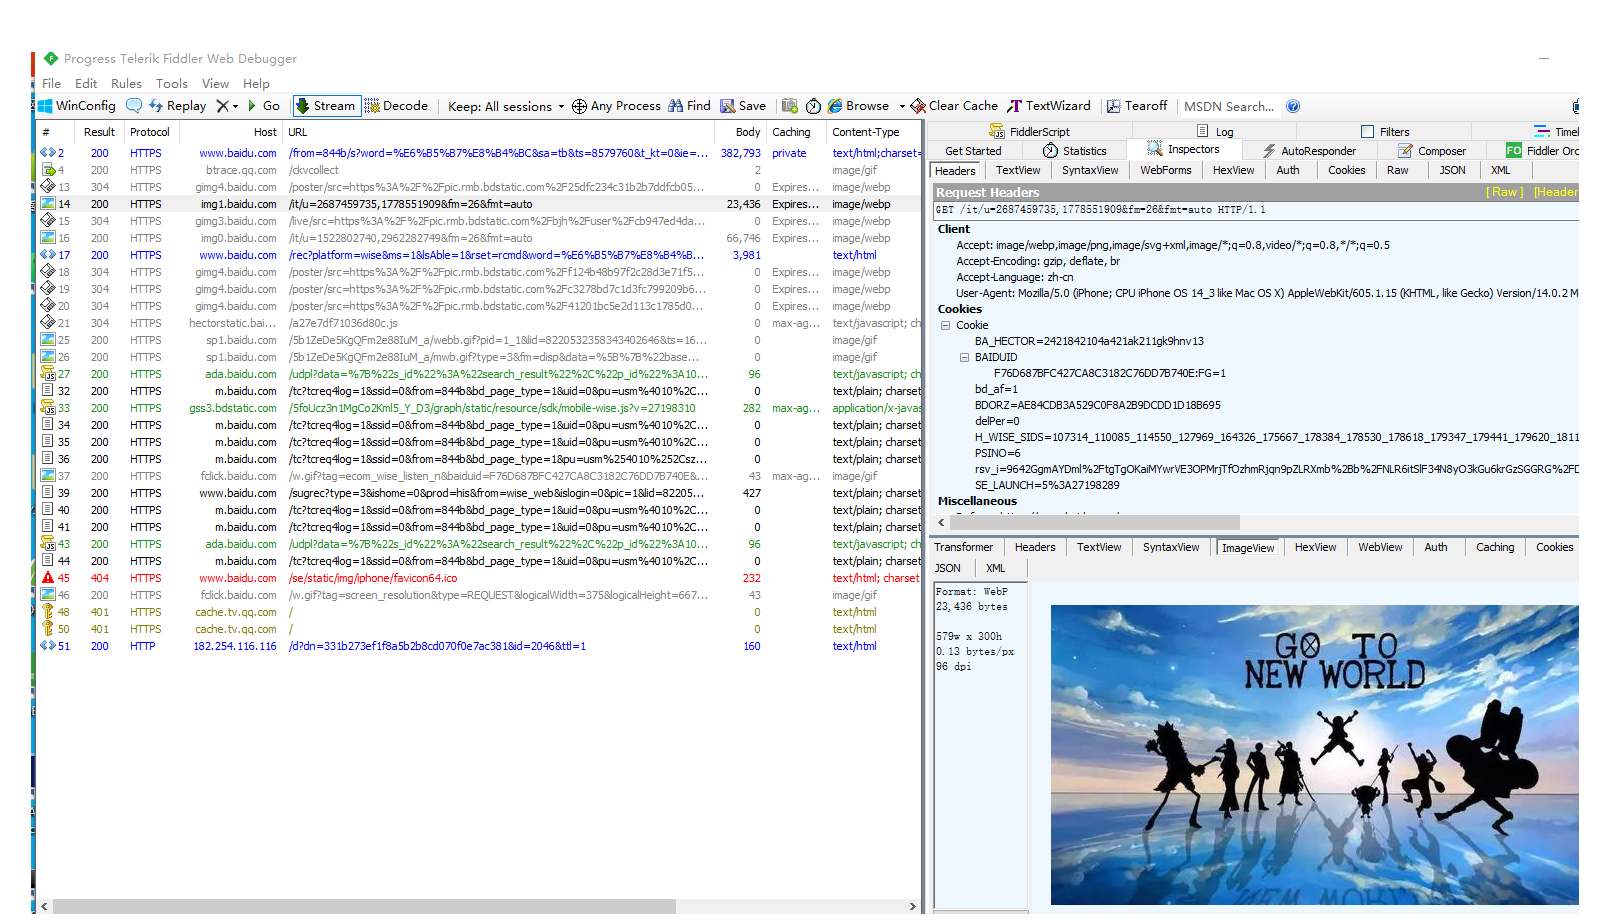Select session 45 with 404 result
Viewport: 1608px width, 922px height.
click(478, 578)
